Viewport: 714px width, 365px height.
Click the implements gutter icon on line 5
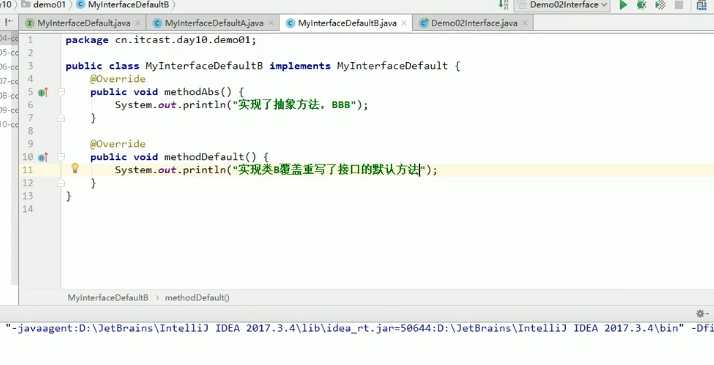click(x=43, y=92)
